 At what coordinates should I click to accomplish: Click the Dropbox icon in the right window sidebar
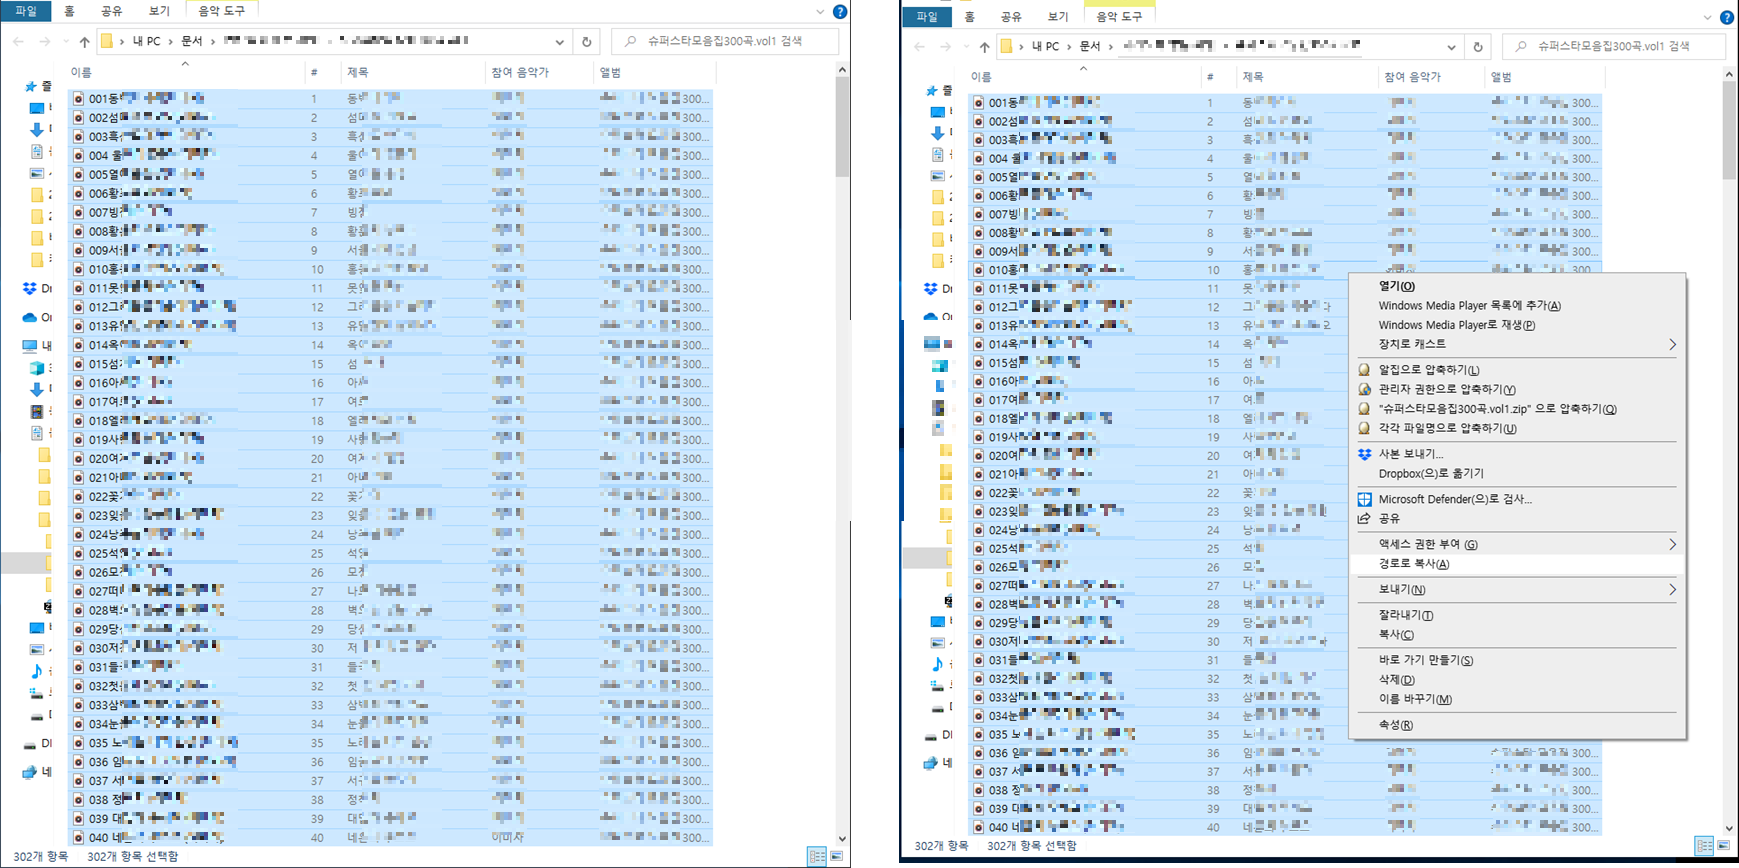[x=932, y=289]
